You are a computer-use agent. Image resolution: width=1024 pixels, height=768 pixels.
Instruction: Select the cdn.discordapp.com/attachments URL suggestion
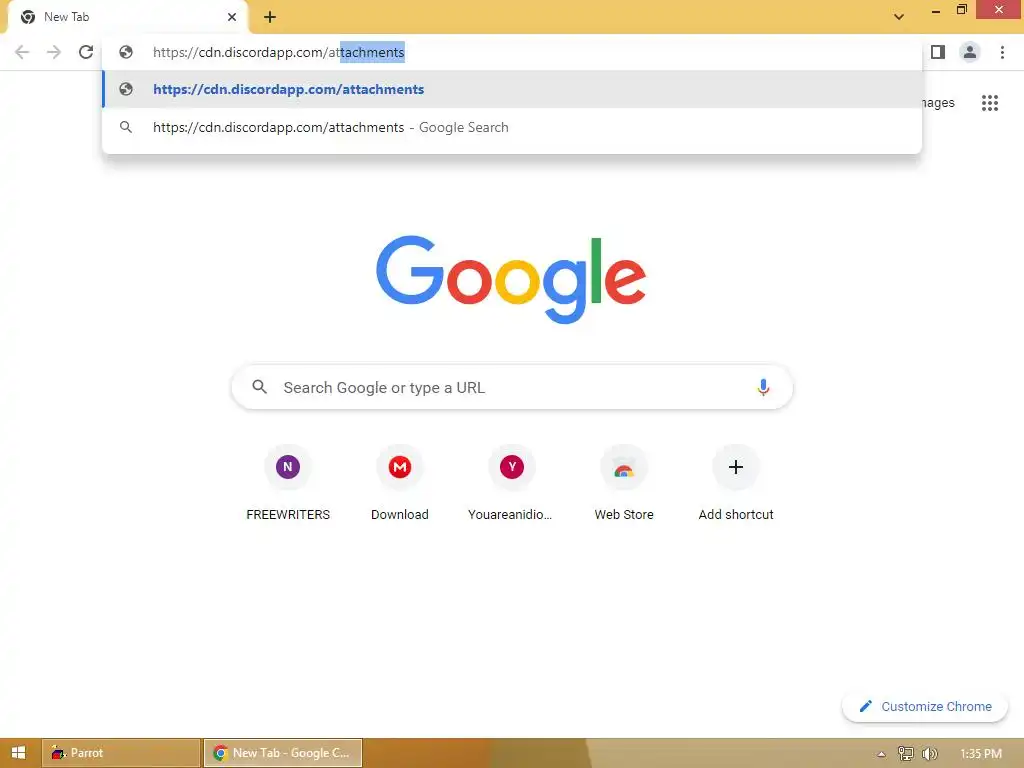click(x=512, y=89)
